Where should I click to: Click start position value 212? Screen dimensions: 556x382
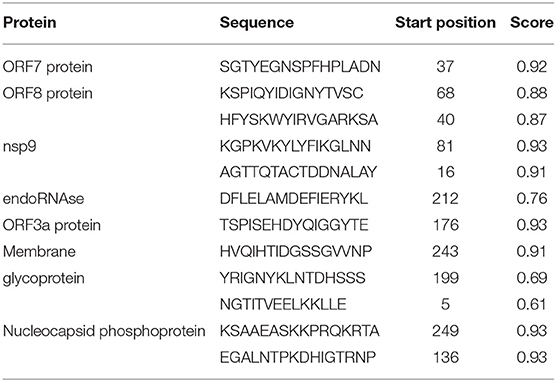pos(445,199)
